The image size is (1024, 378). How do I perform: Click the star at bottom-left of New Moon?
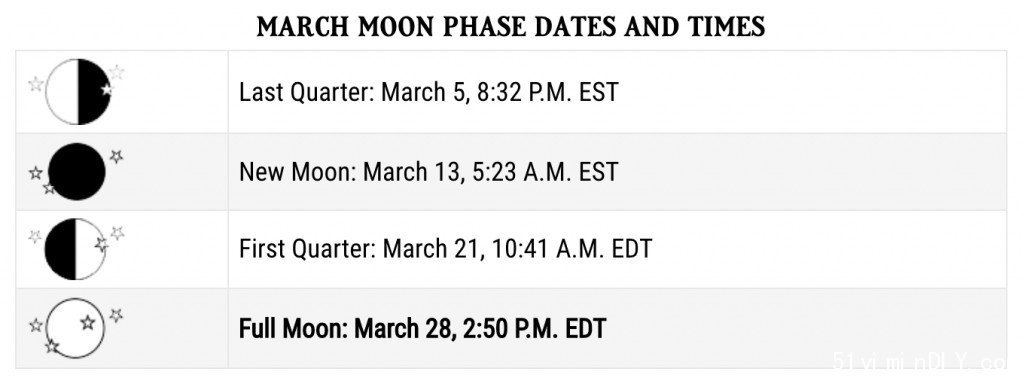[49, 189]
